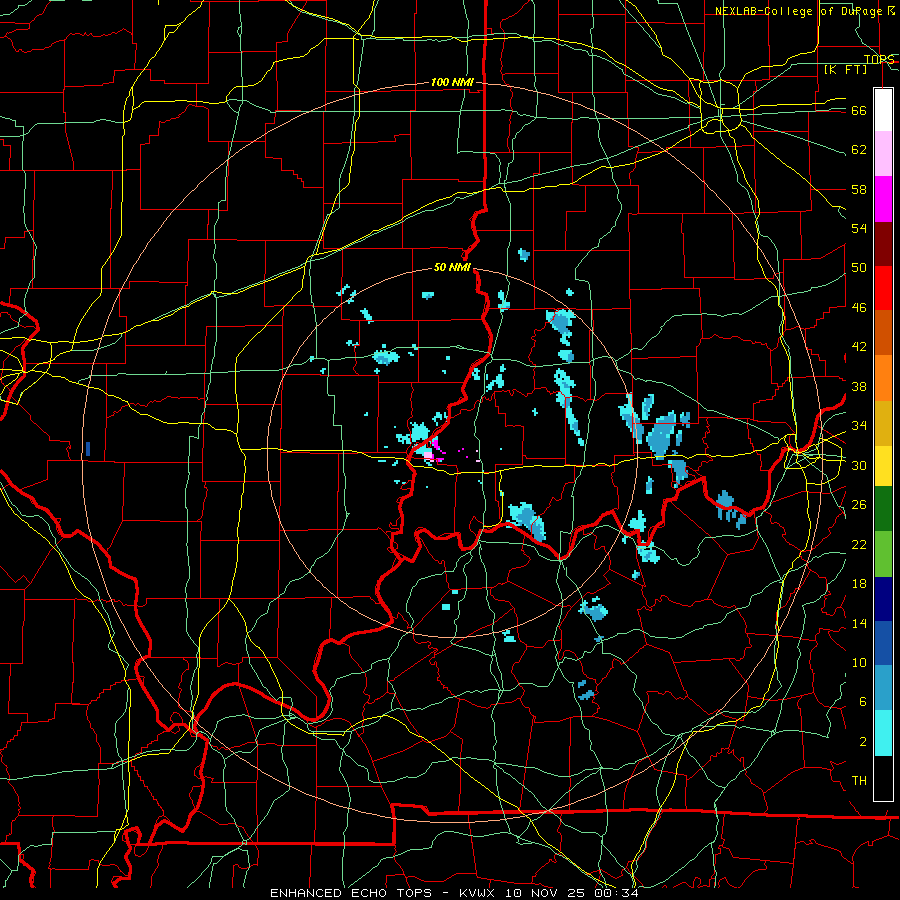Viewport: 900px width, 900px height.
Task: Select the 100 NMI range ring label
Action: pos(452,82)
